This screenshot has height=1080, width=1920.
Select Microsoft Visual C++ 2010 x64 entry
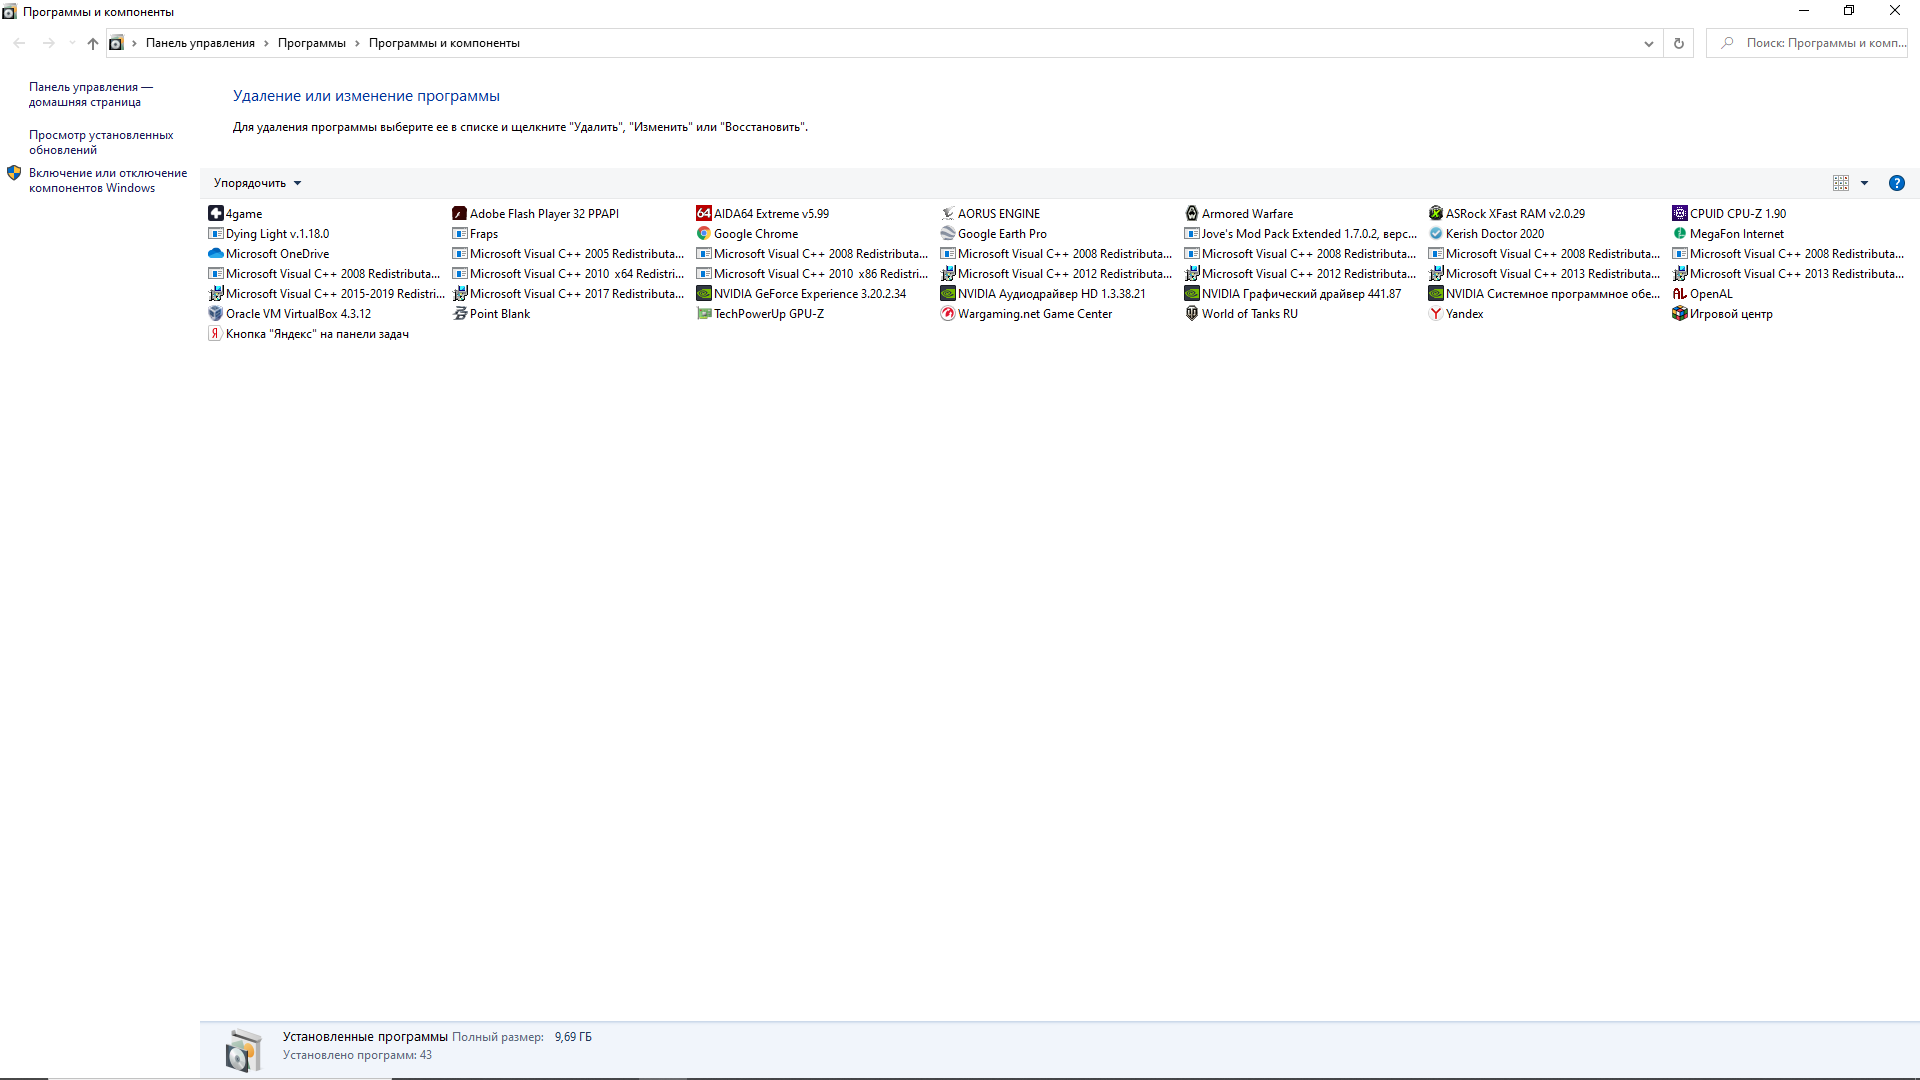pyautogui.click(x=568, y=273)
